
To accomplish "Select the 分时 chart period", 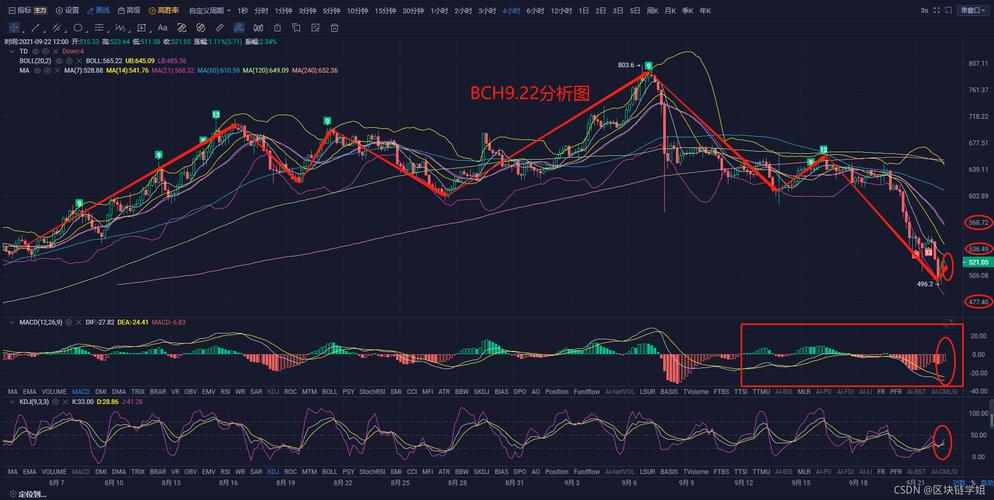I will click(x=261, y=11).
